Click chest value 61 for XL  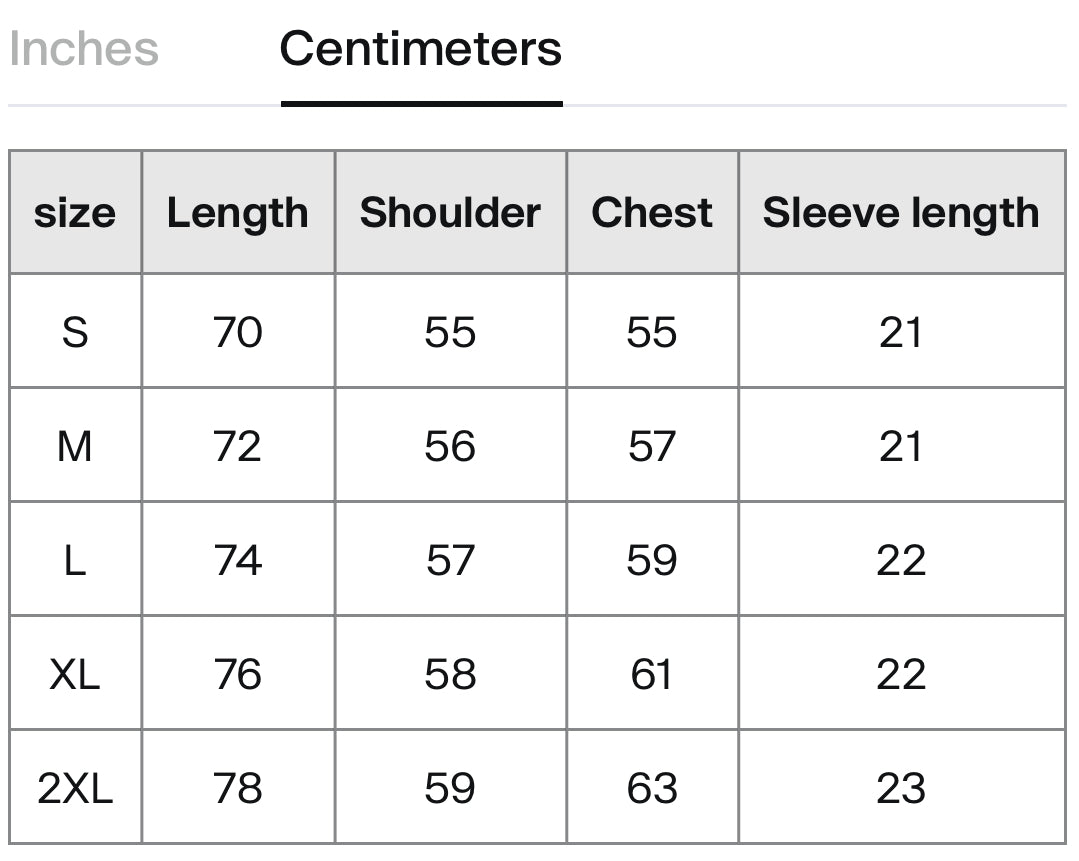(x=651, y=674)
